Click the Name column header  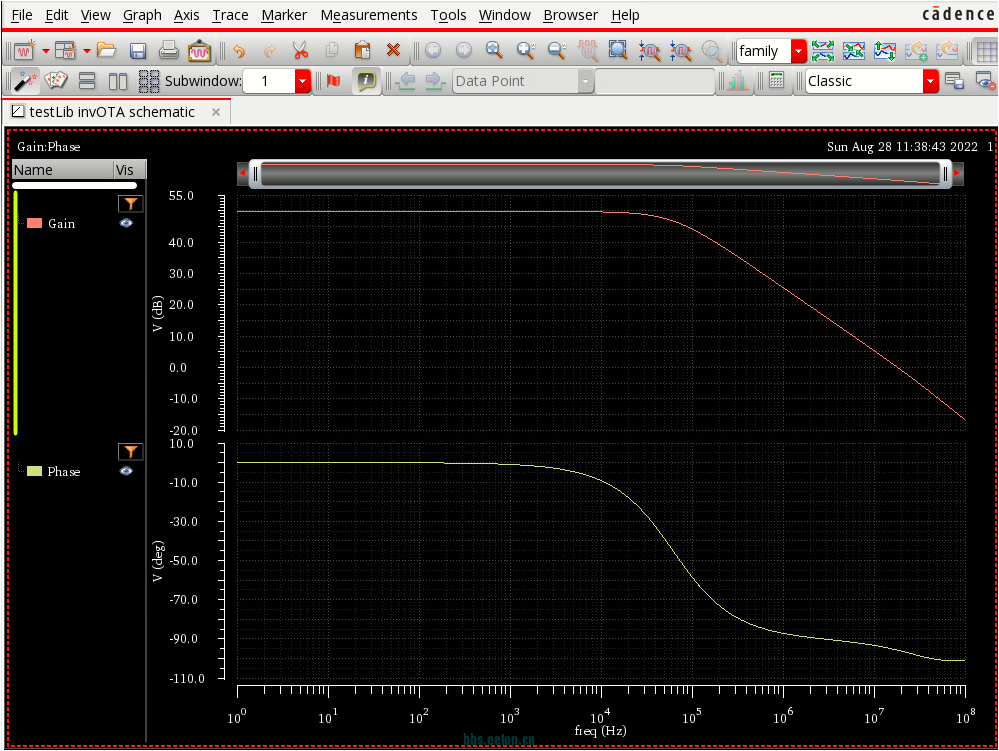pos(62,169)
